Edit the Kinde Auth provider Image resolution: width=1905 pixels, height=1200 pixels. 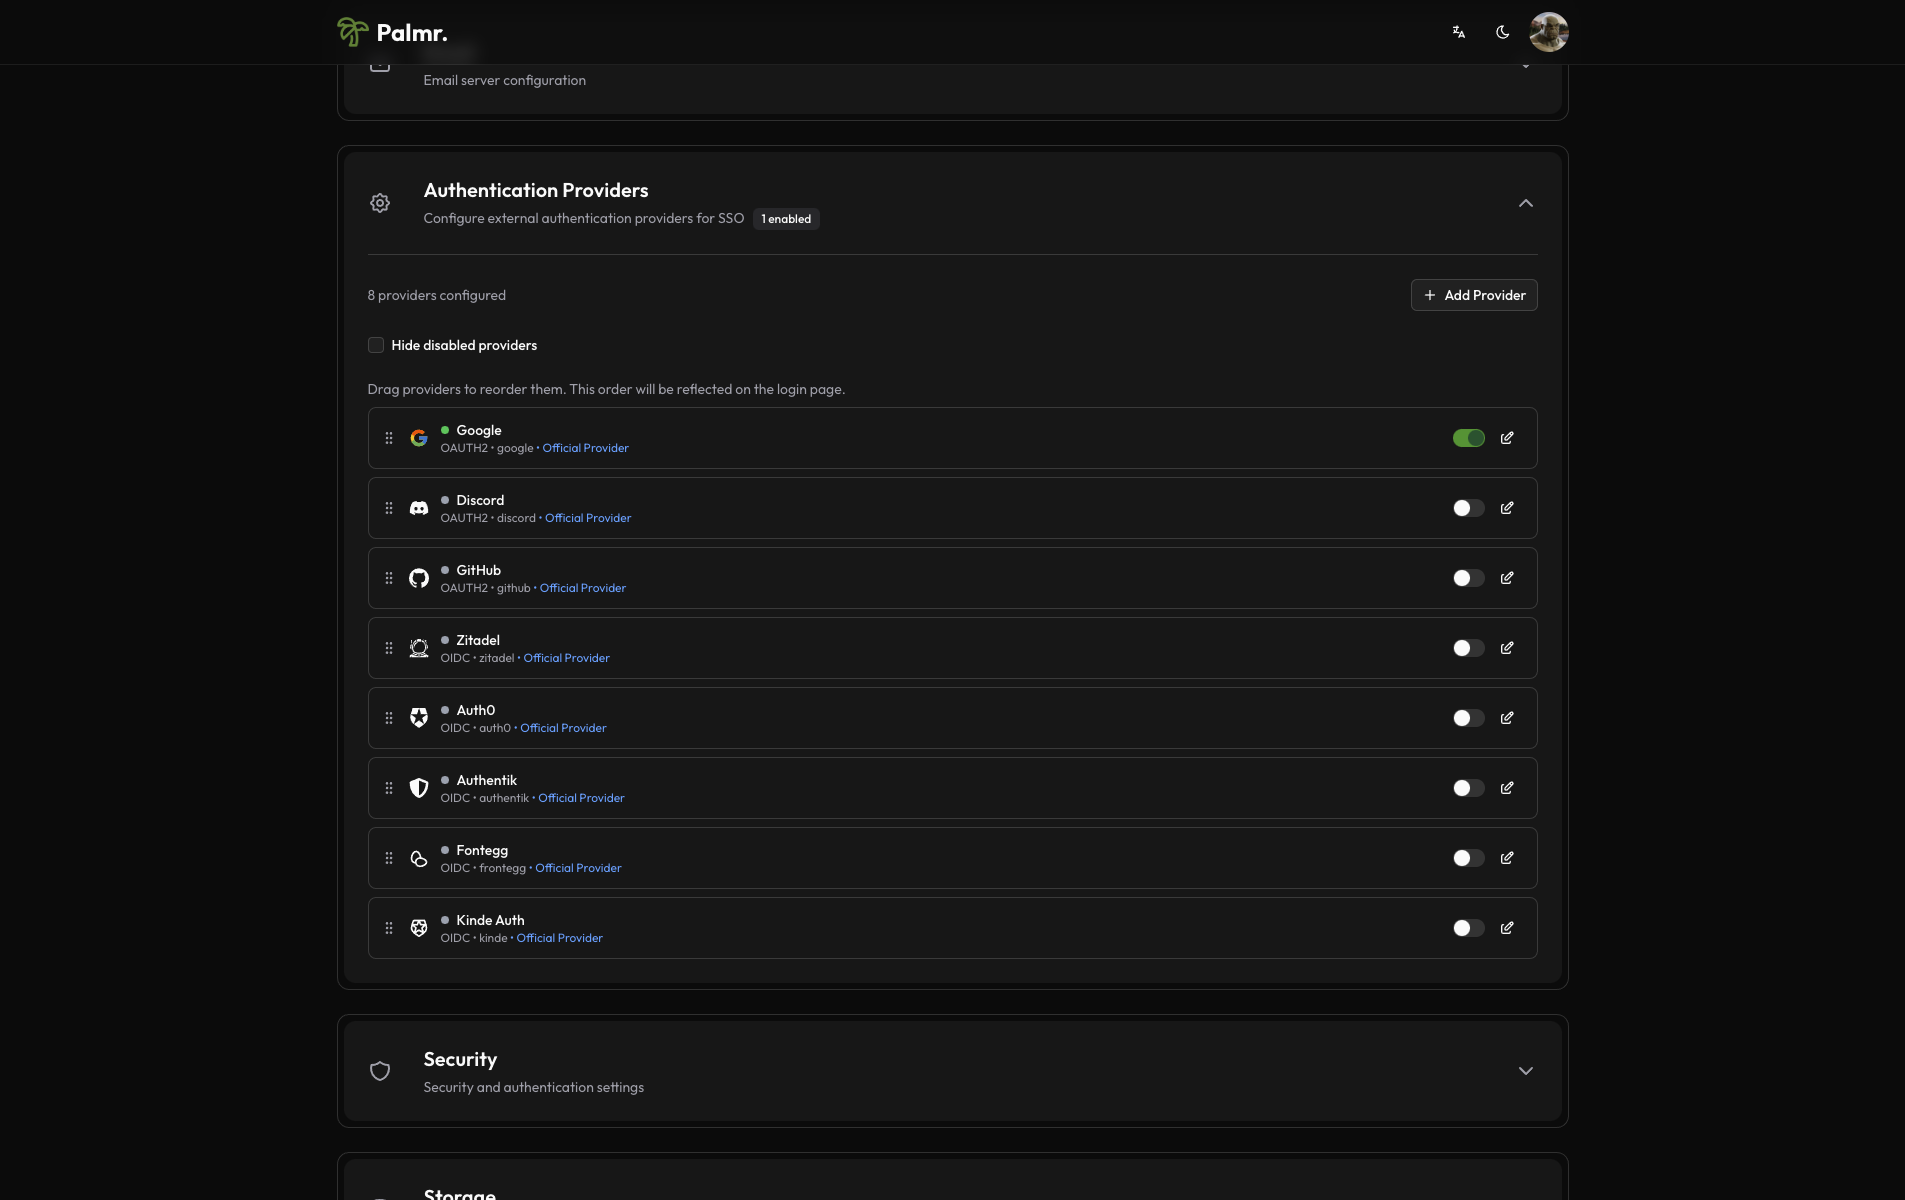click(1507, 928)
